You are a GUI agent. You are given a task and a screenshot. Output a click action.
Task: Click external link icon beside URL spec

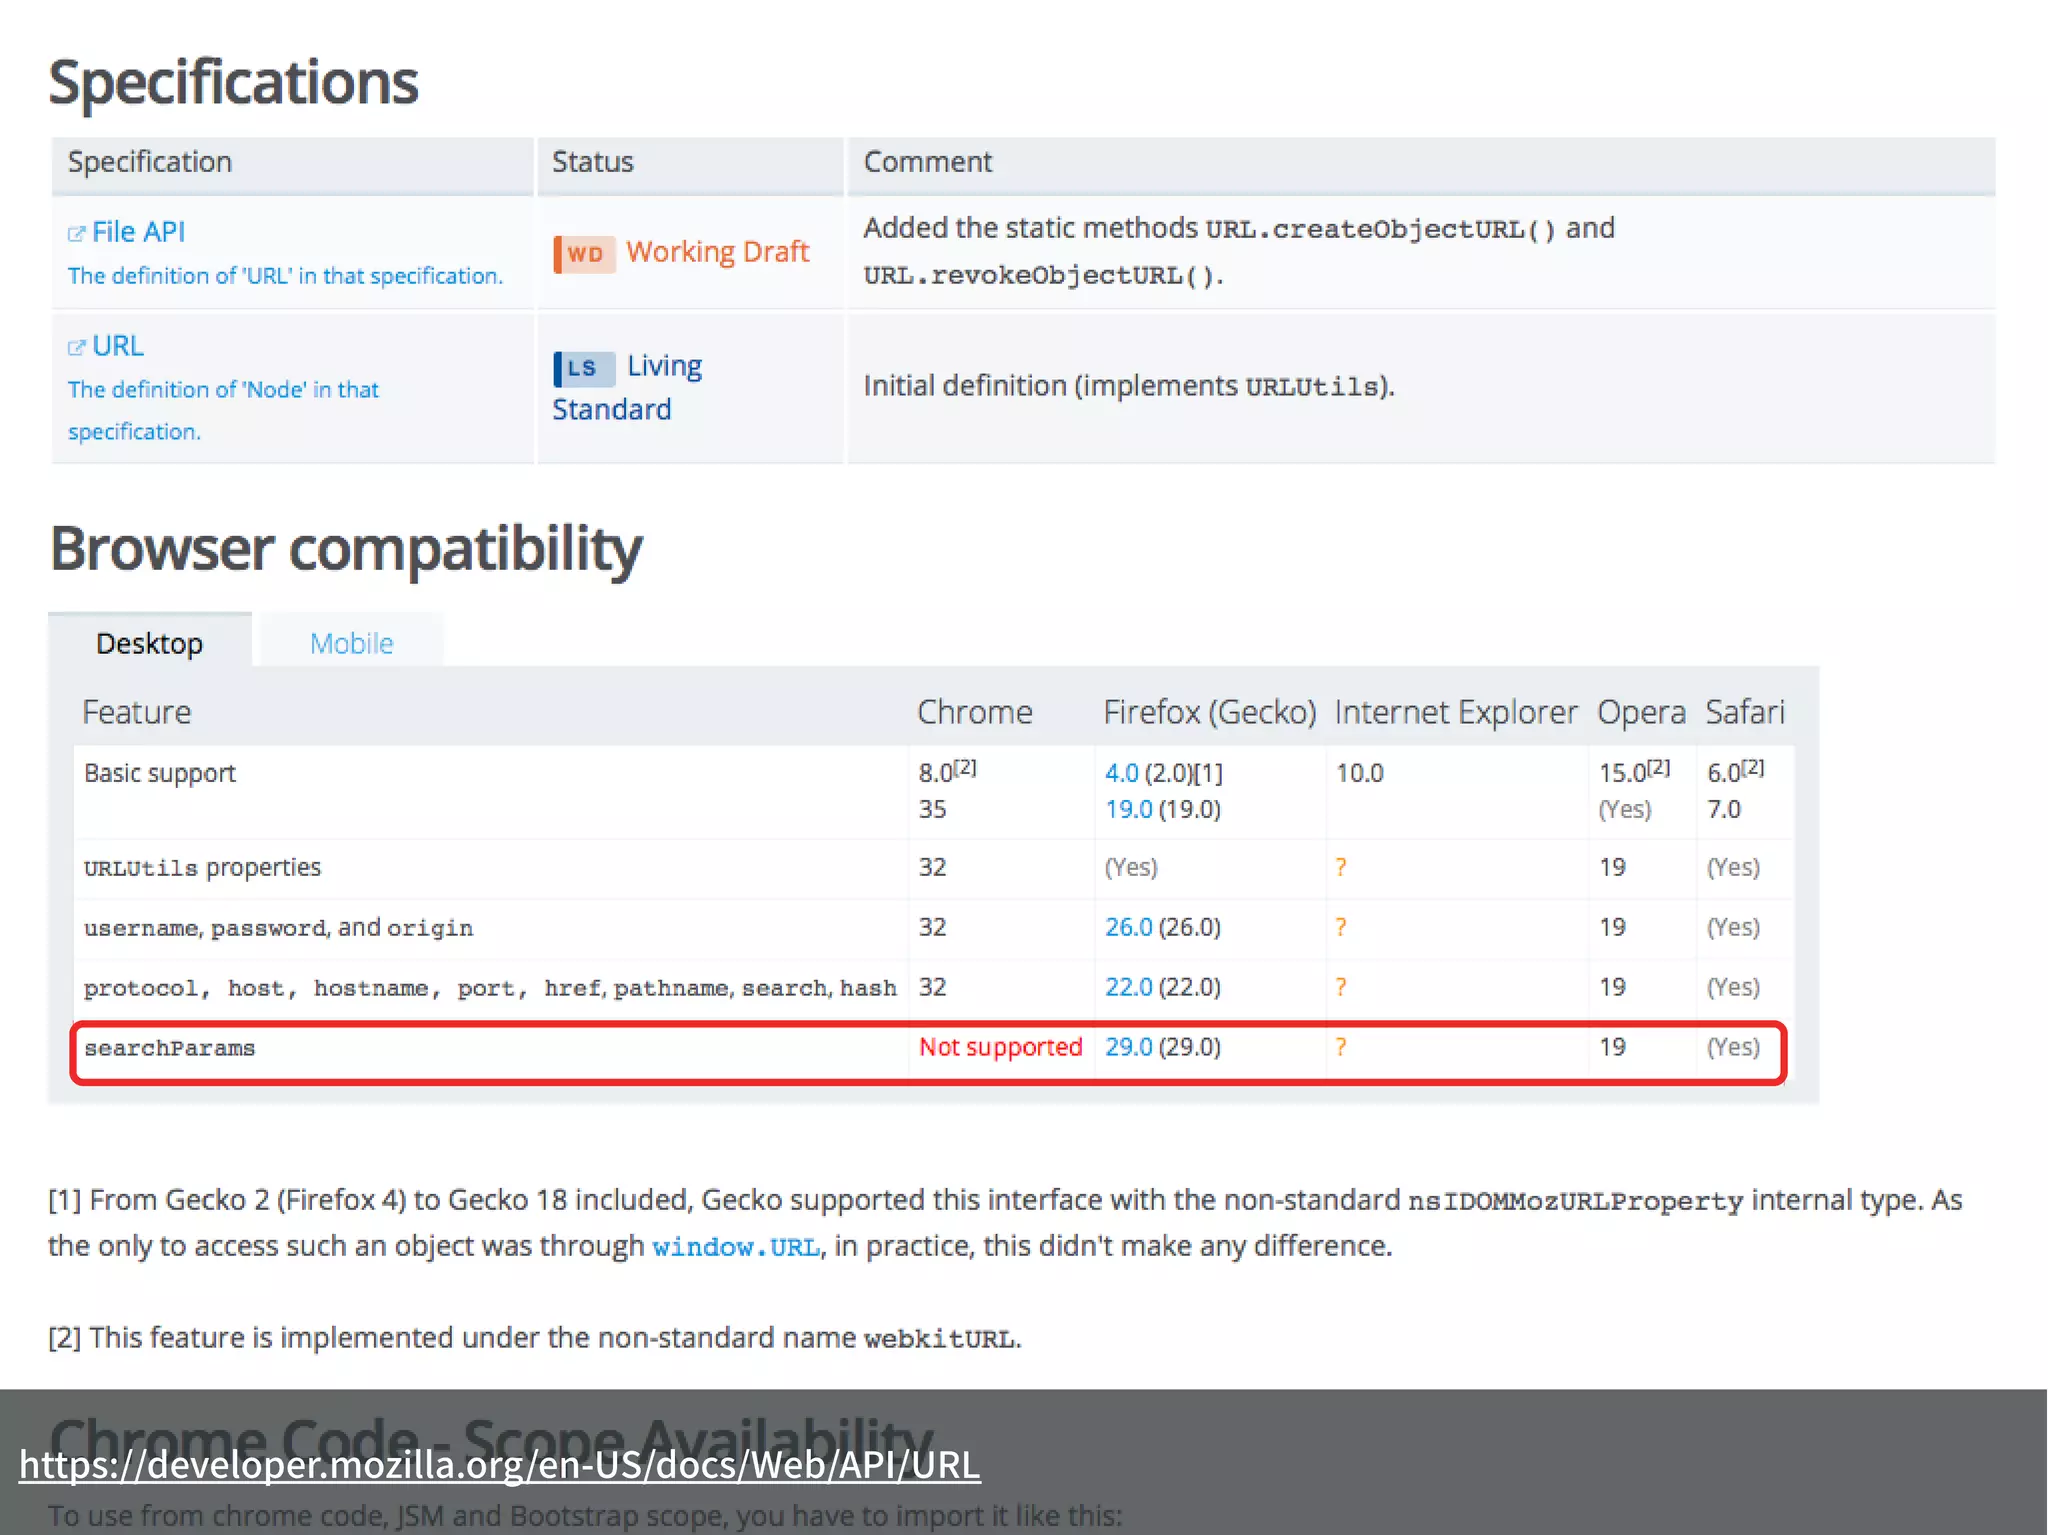point(76,348)
